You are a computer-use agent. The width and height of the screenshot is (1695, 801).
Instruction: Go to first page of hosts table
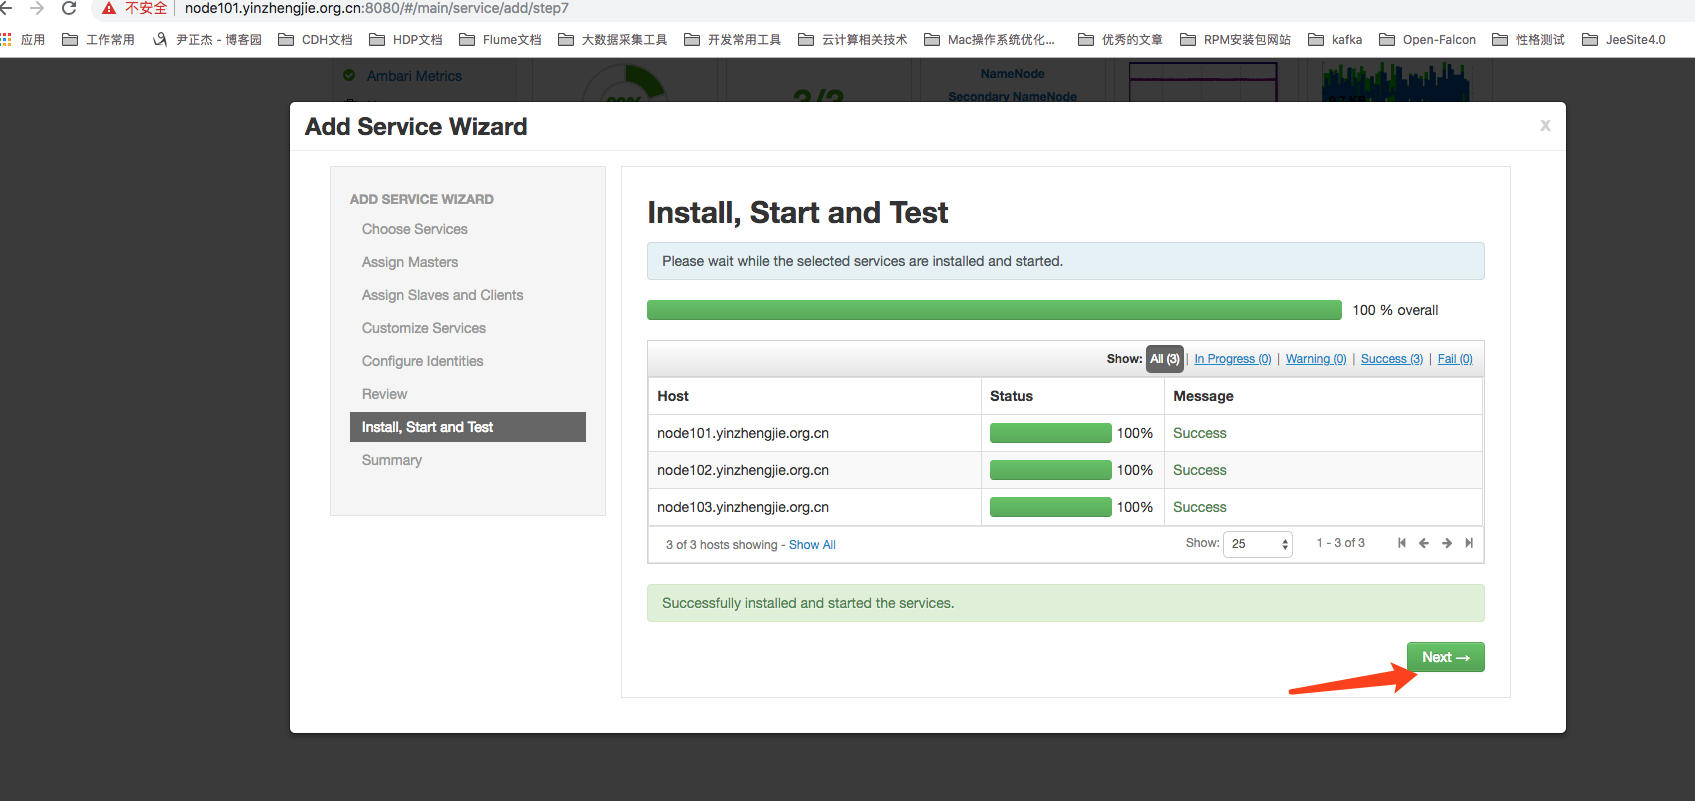click(1402, 543)
